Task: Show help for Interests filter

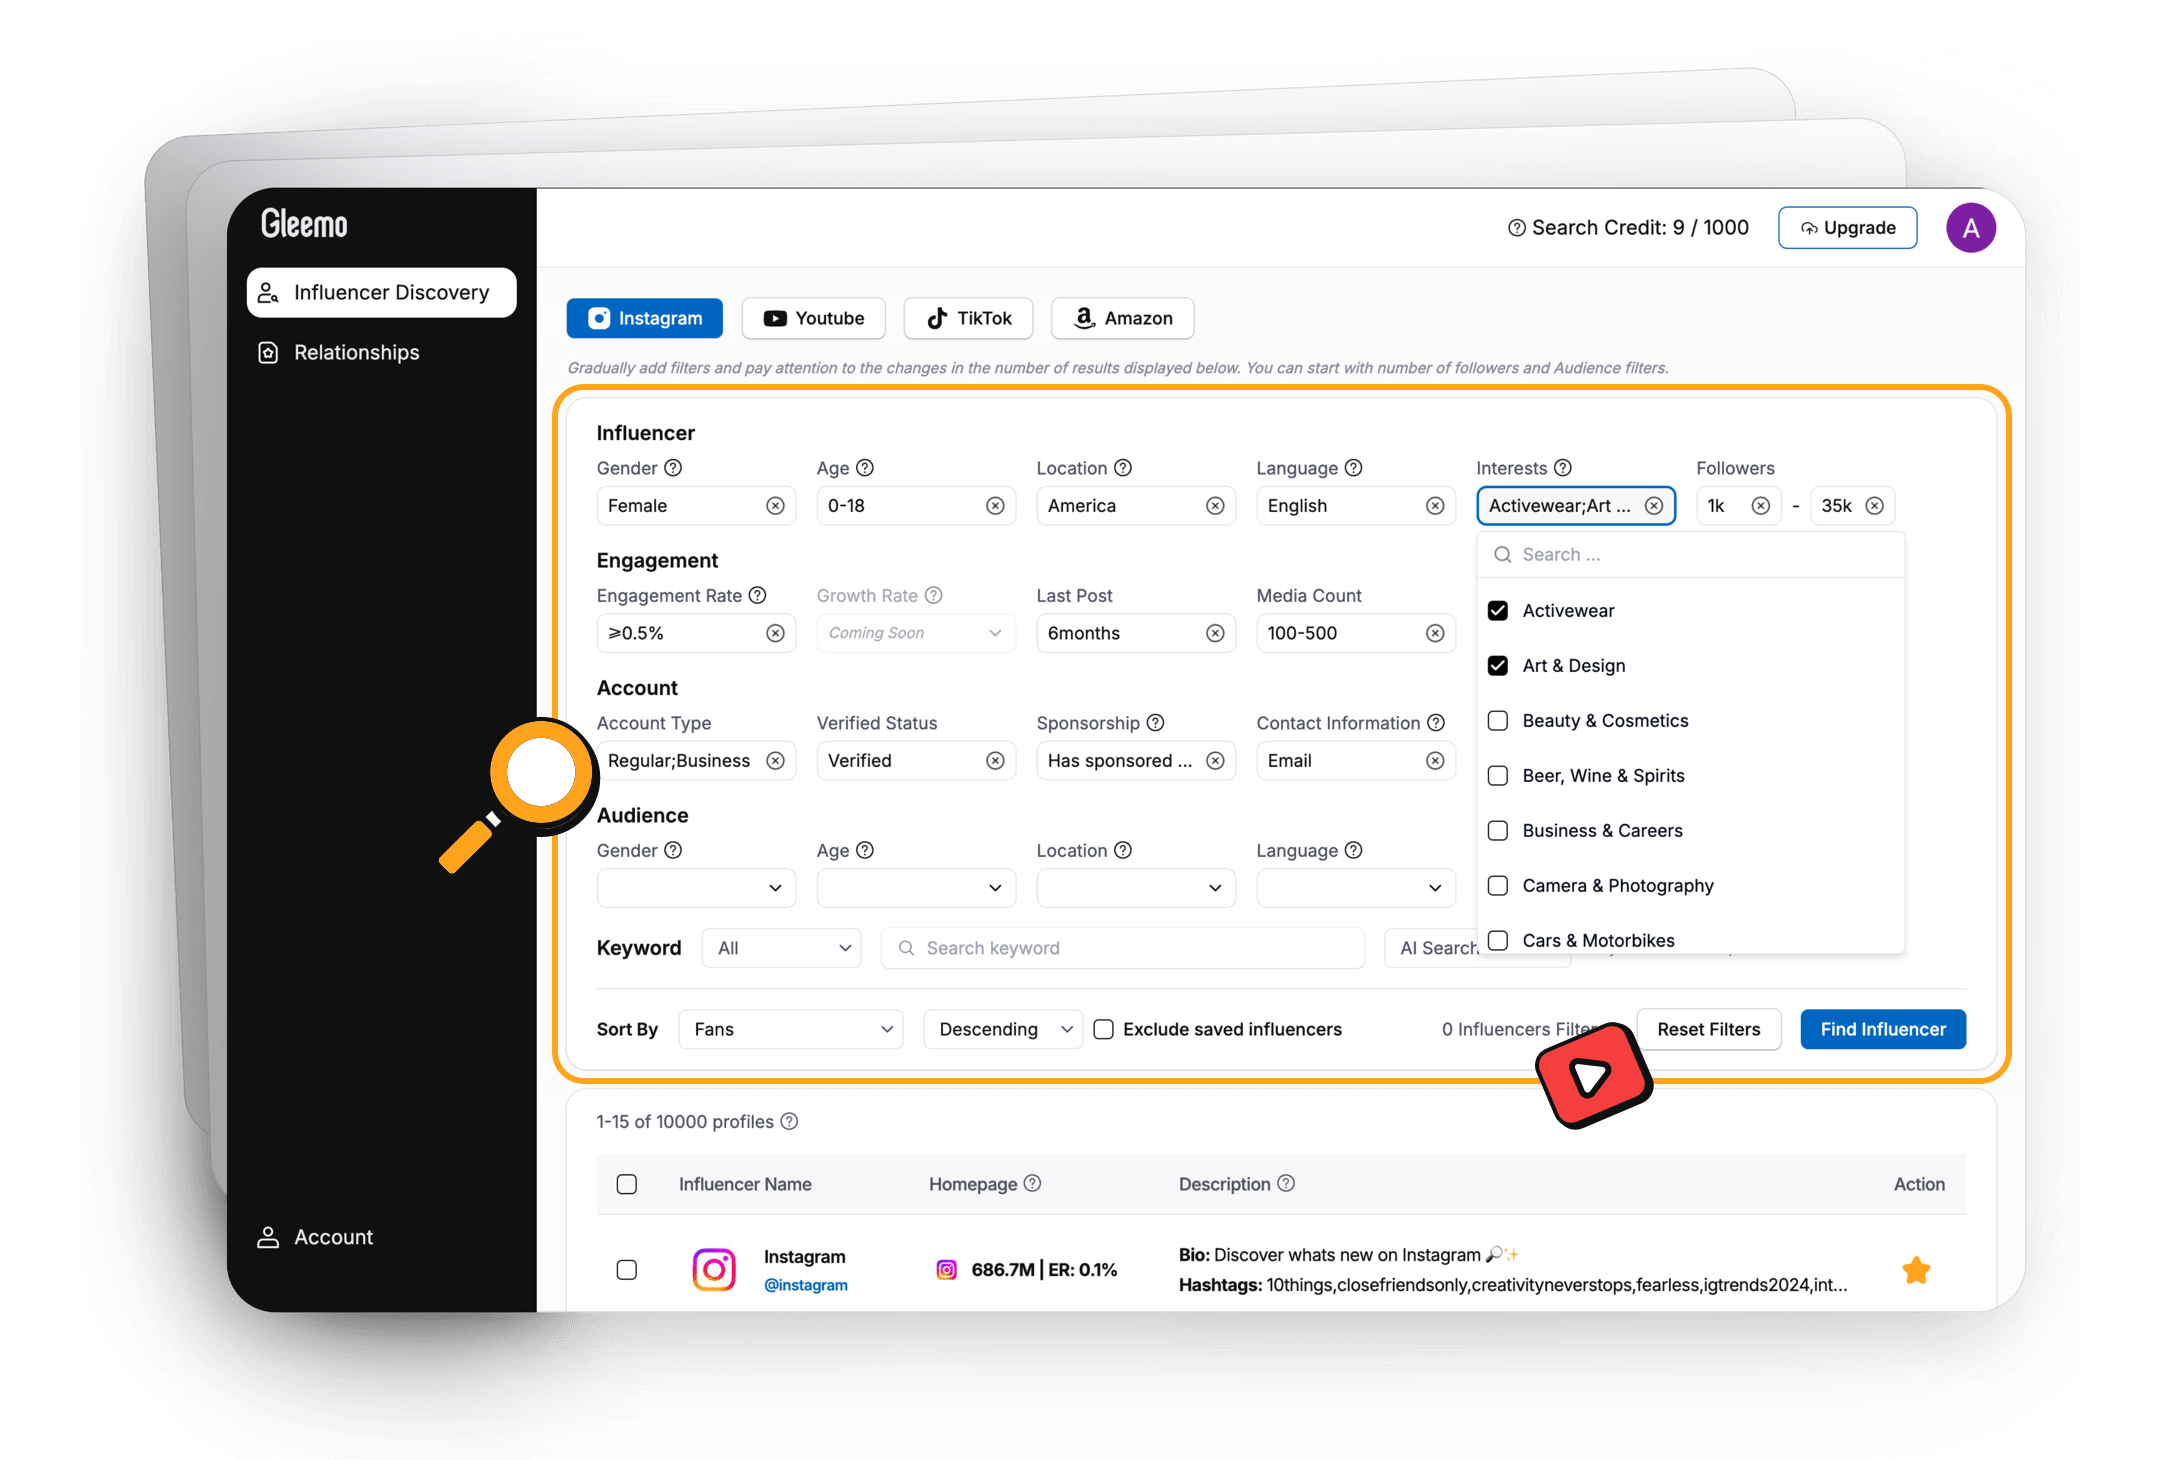Action: 1563,468
